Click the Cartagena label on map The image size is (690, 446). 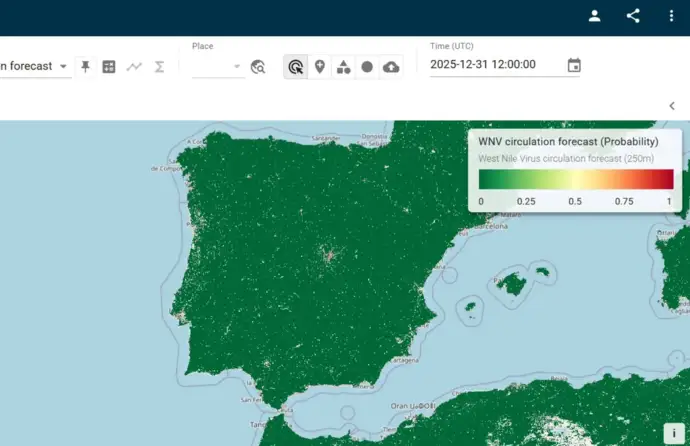pos(404,360)
